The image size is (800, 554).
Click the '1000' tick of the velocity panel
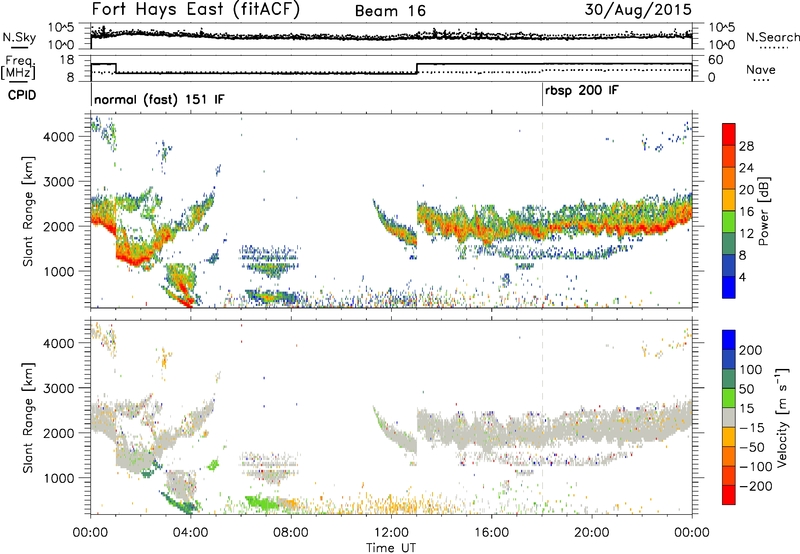tap(58, 478)
